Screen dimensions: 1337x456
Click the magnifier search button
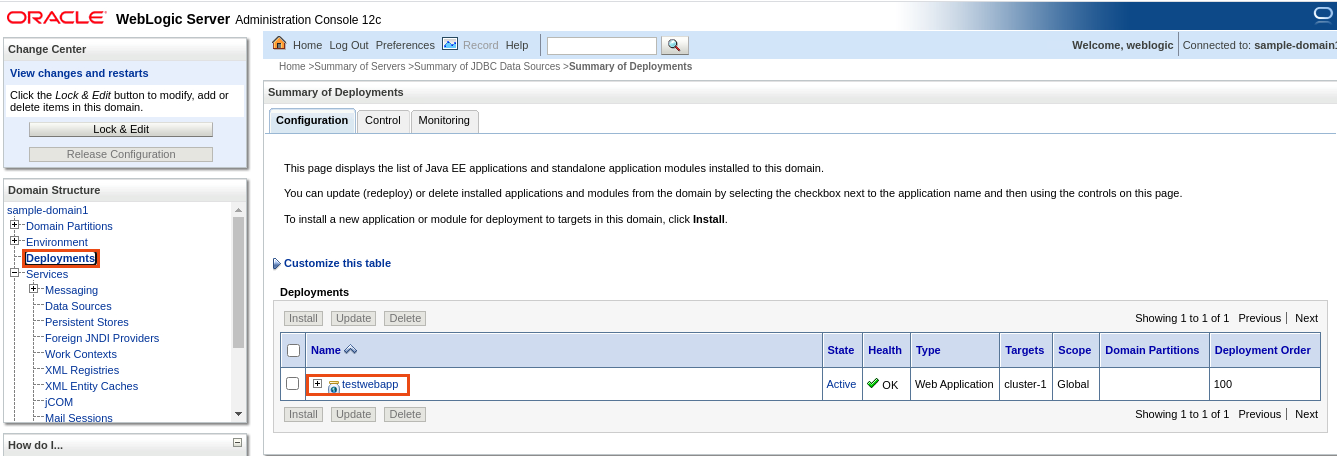pyautogui.click(x=675, y=45)
